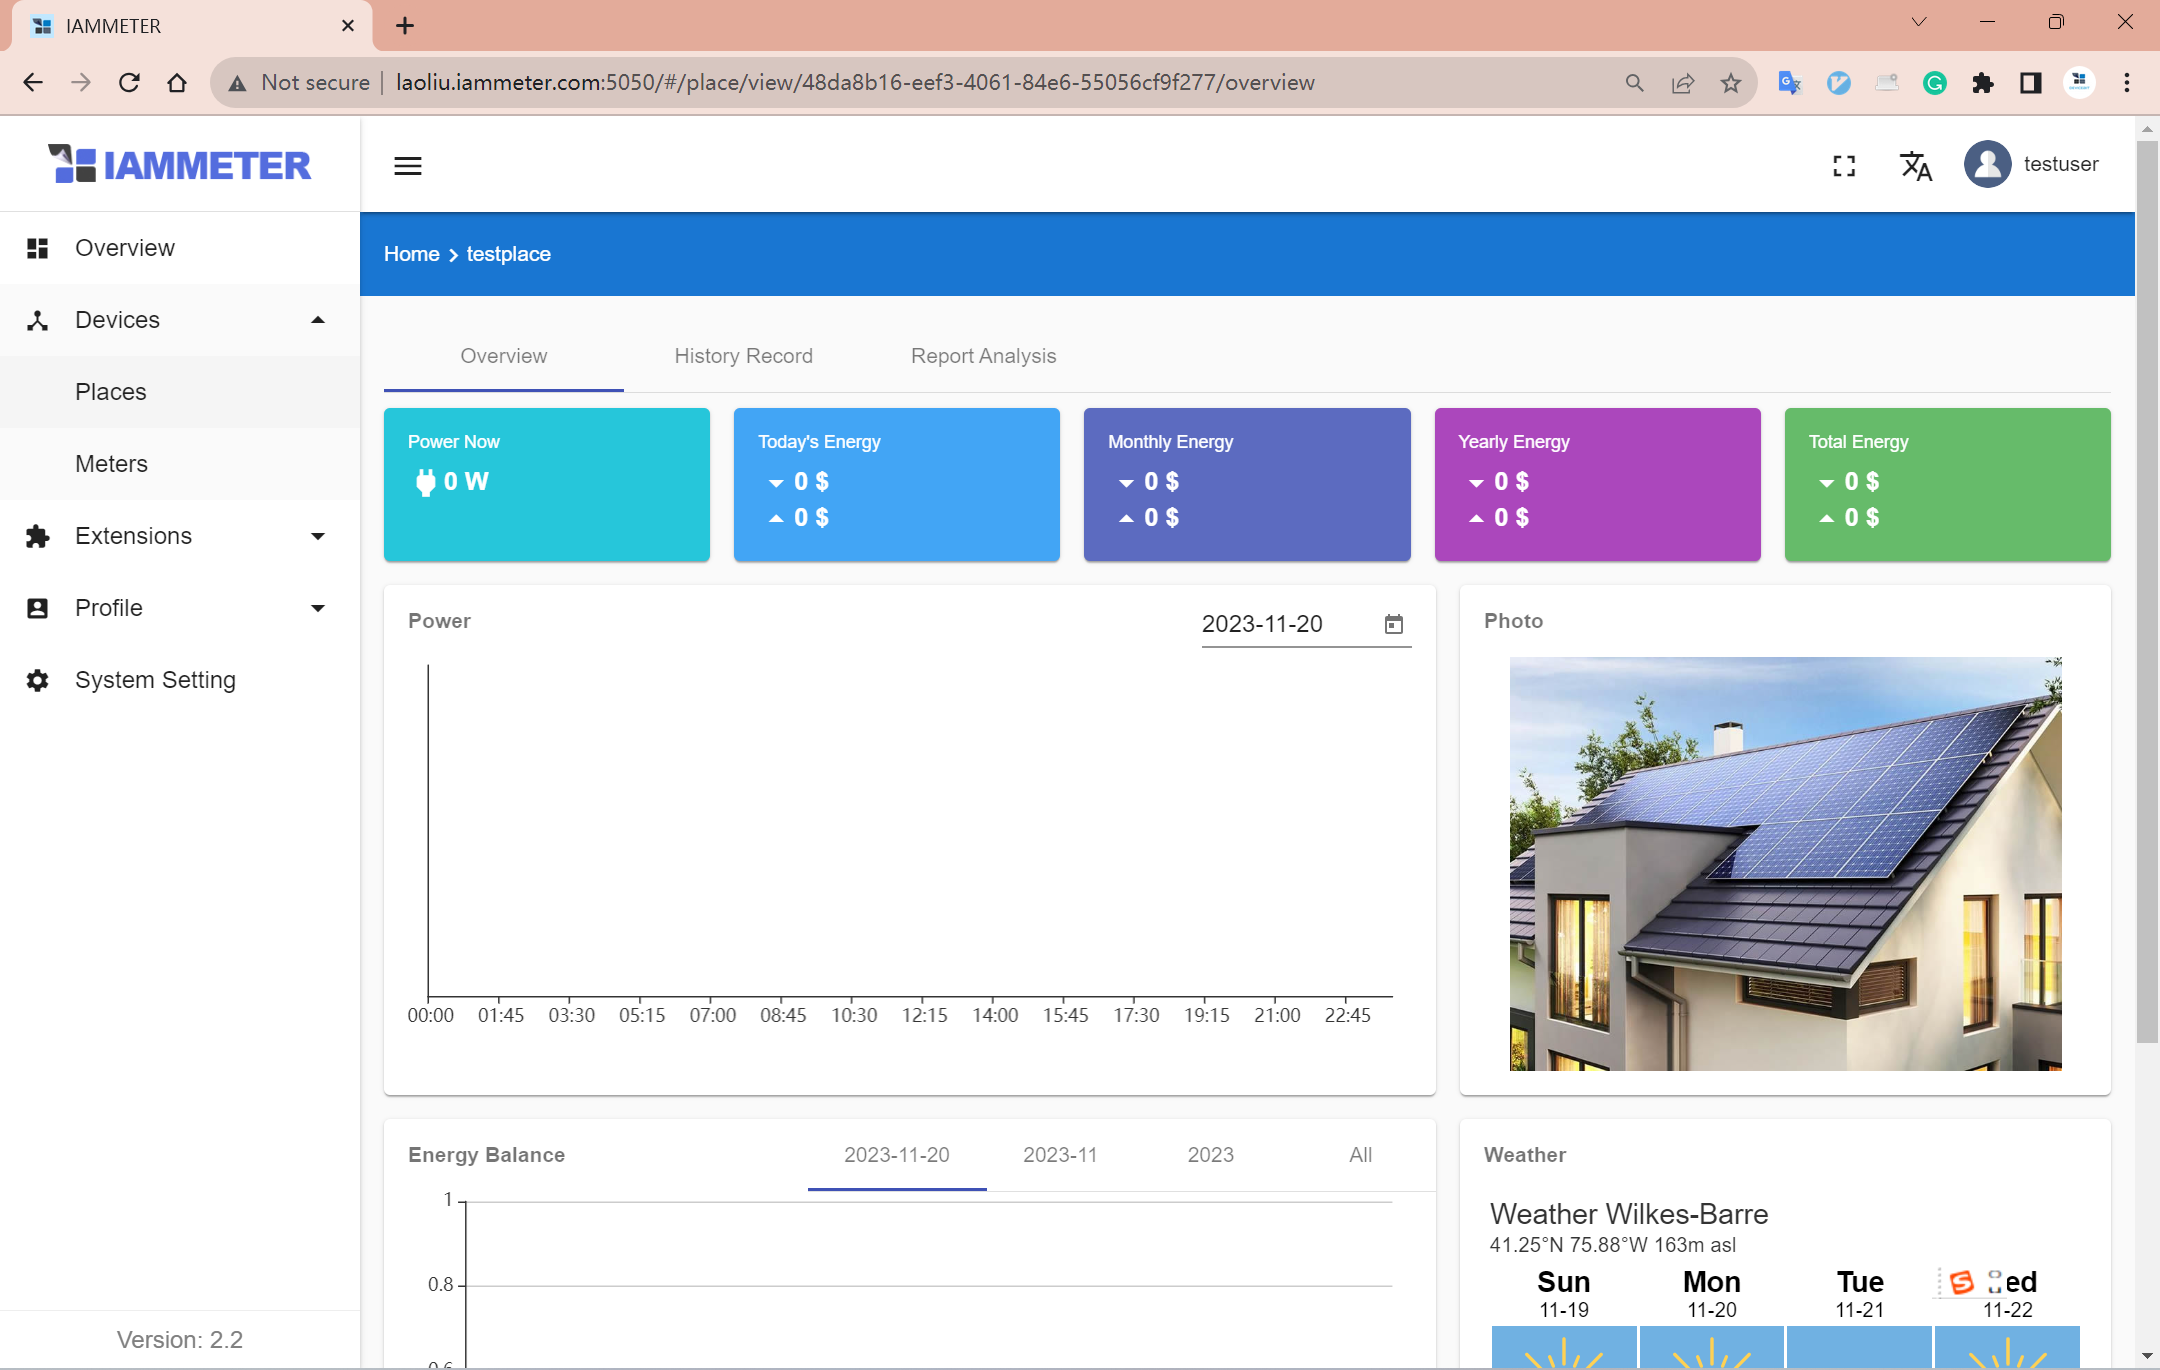
Task: Expand the Extensions menu
Action: pyautogui.click(x=318, y=537)
